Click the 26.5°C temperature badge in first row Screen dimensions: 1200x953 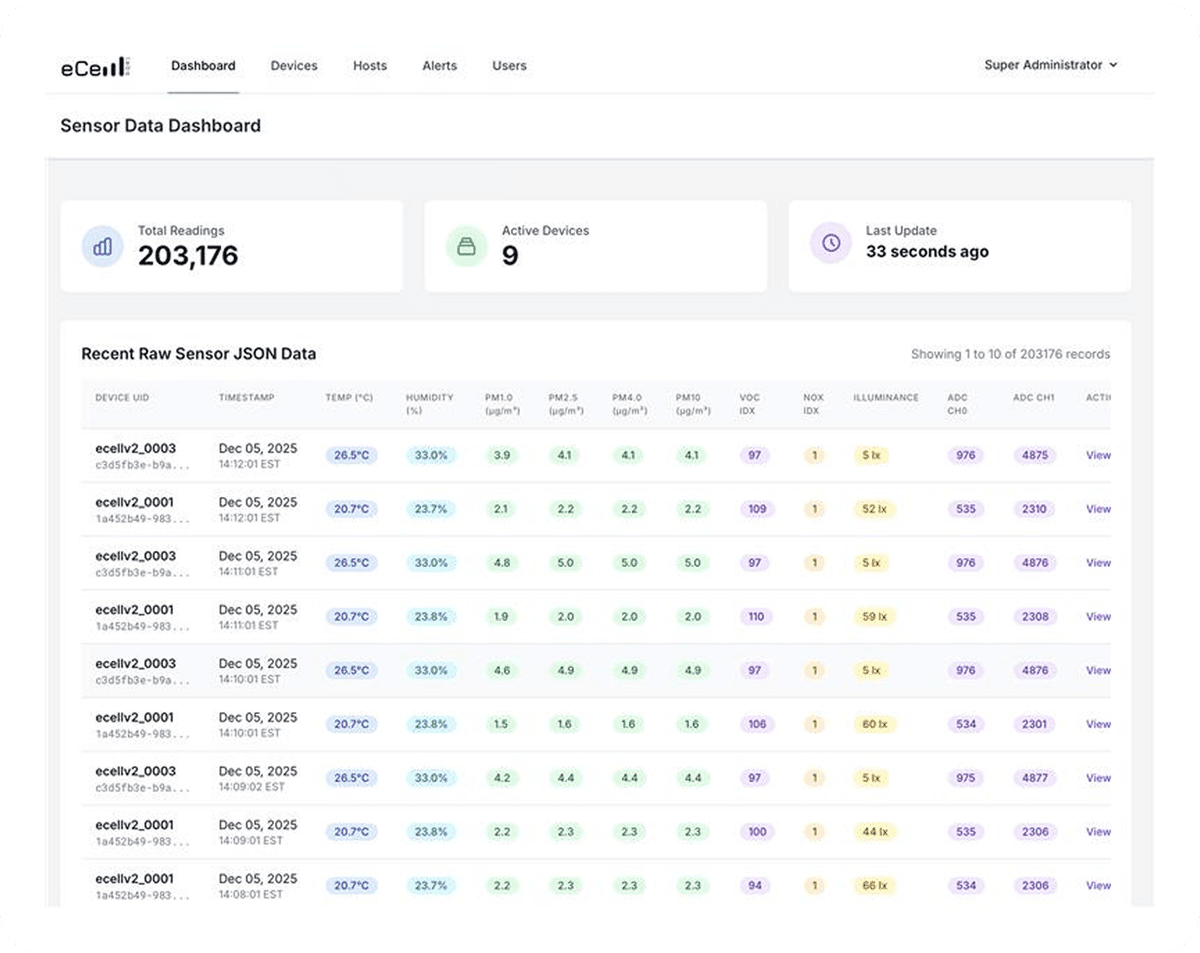pyautogui.click(x=351, y=455)
